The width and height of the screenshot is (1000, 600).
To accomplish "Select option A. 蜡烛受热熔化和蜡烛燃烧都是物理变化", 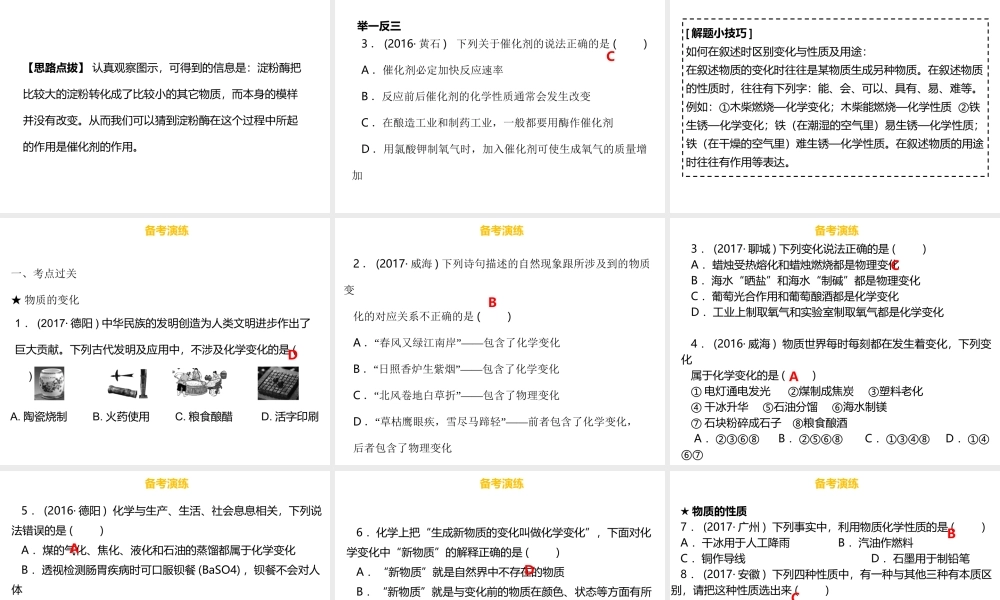I will (x=795, y=265).
